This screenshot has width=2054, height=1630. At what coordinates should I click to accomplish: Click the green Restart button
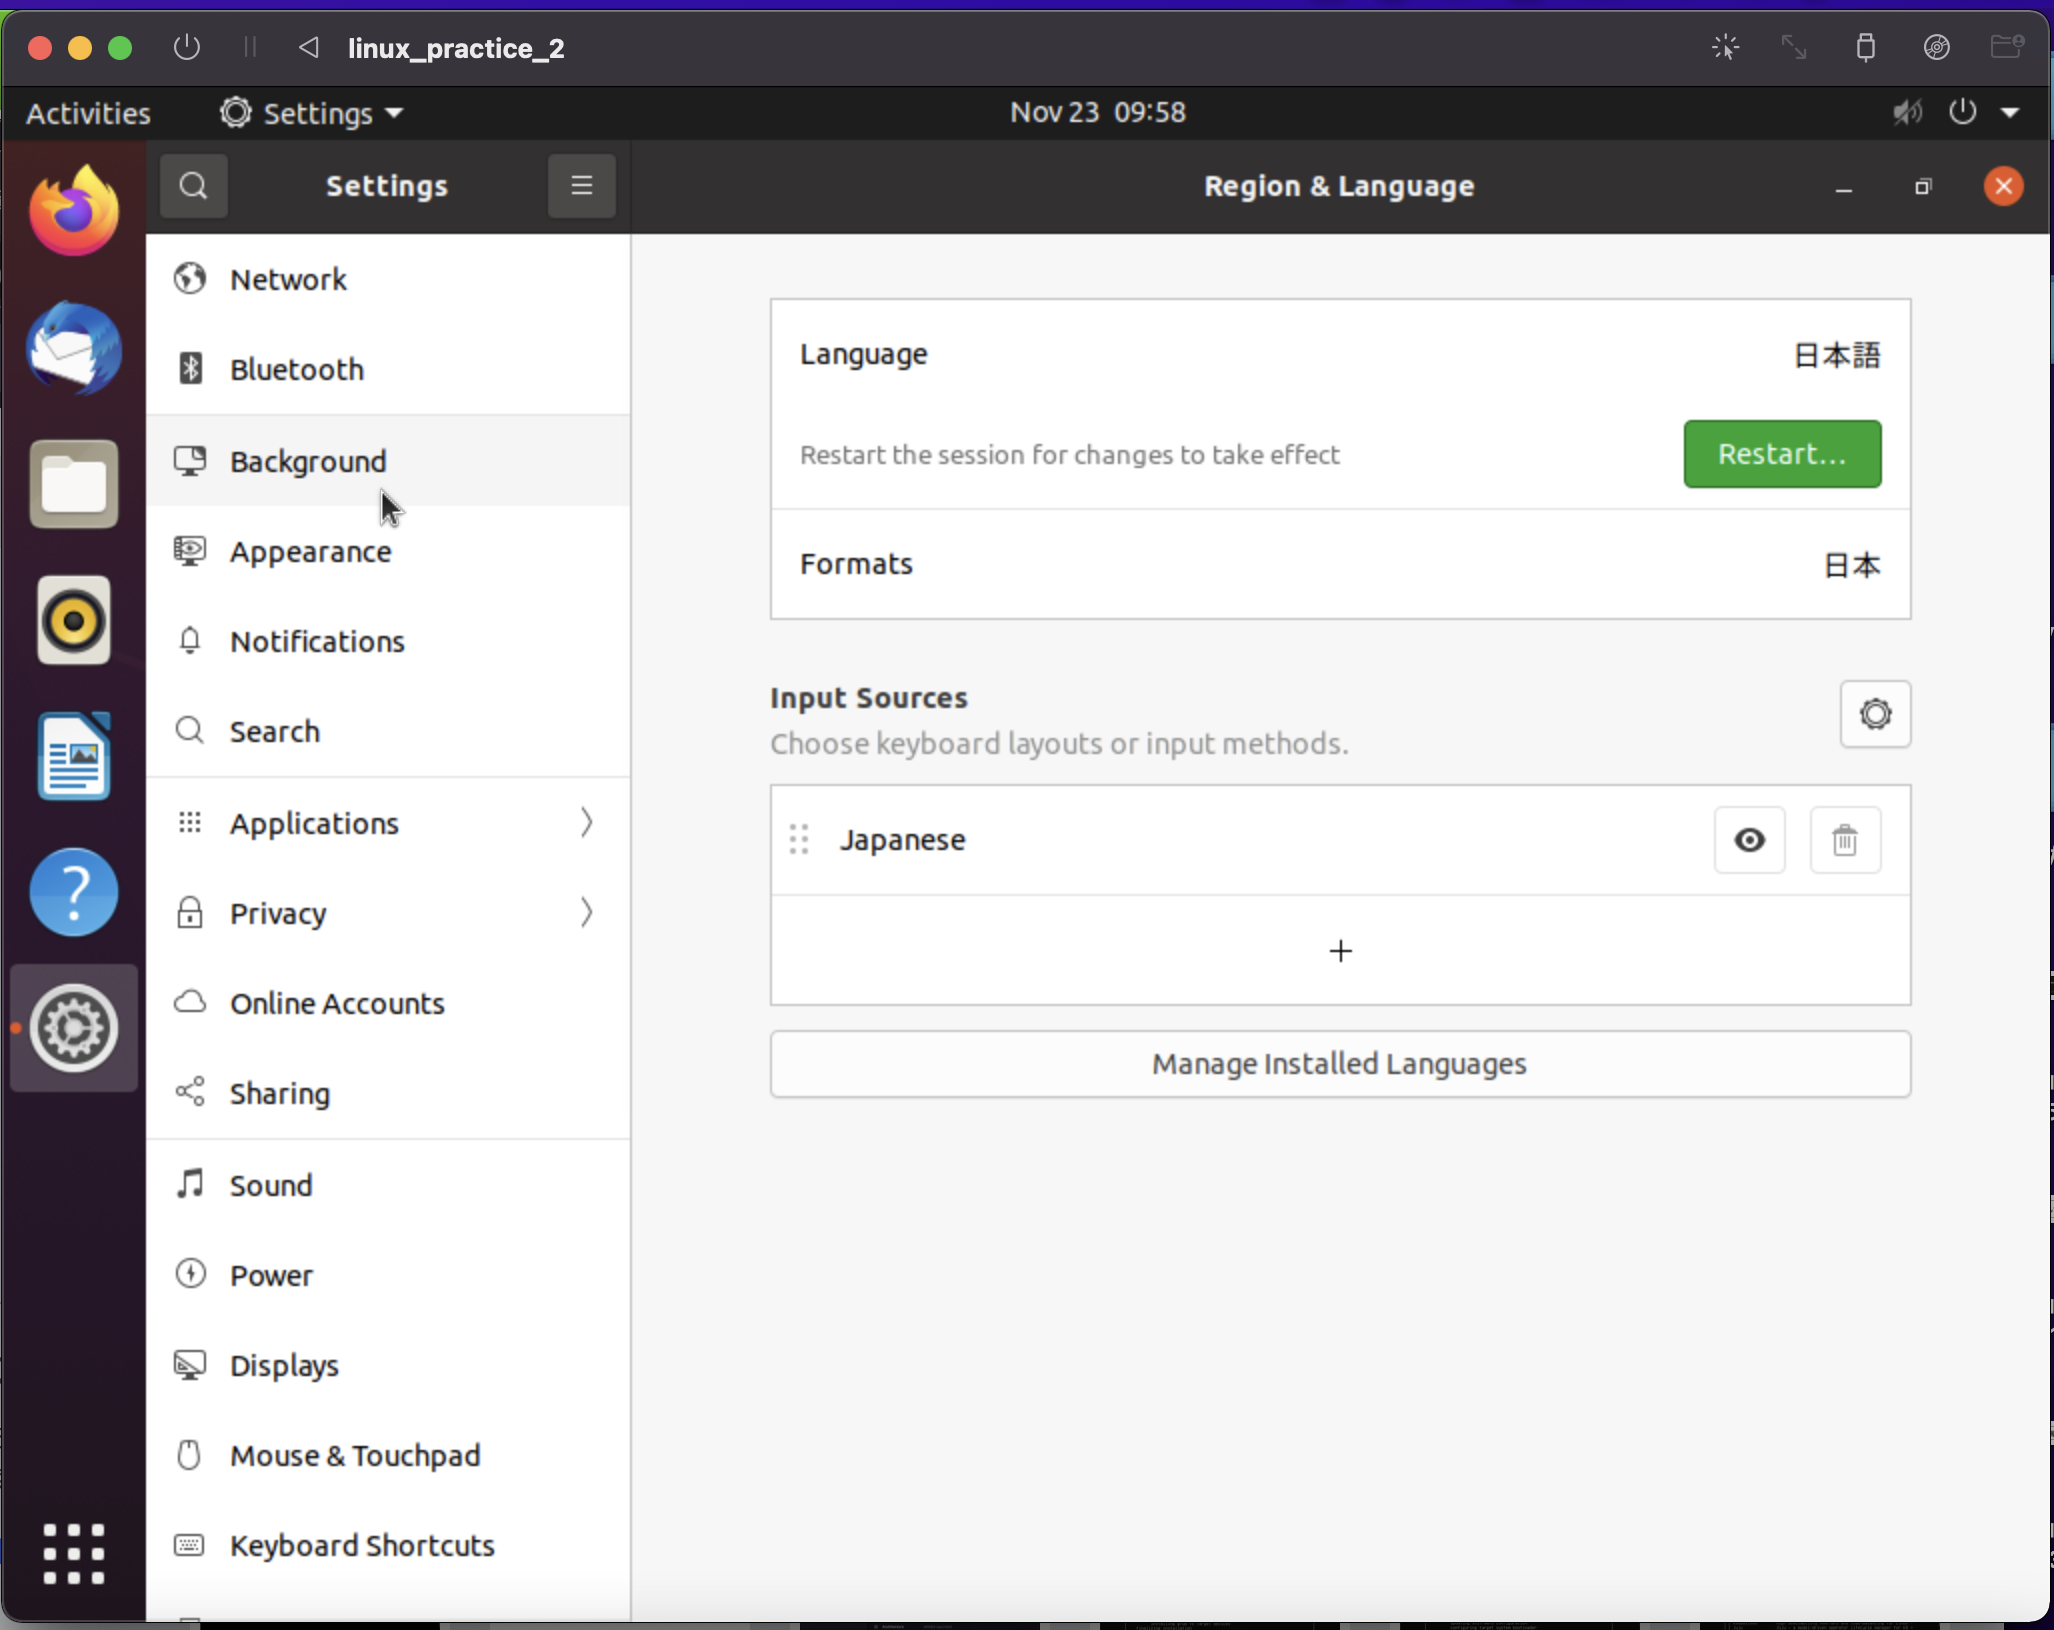1782,454
